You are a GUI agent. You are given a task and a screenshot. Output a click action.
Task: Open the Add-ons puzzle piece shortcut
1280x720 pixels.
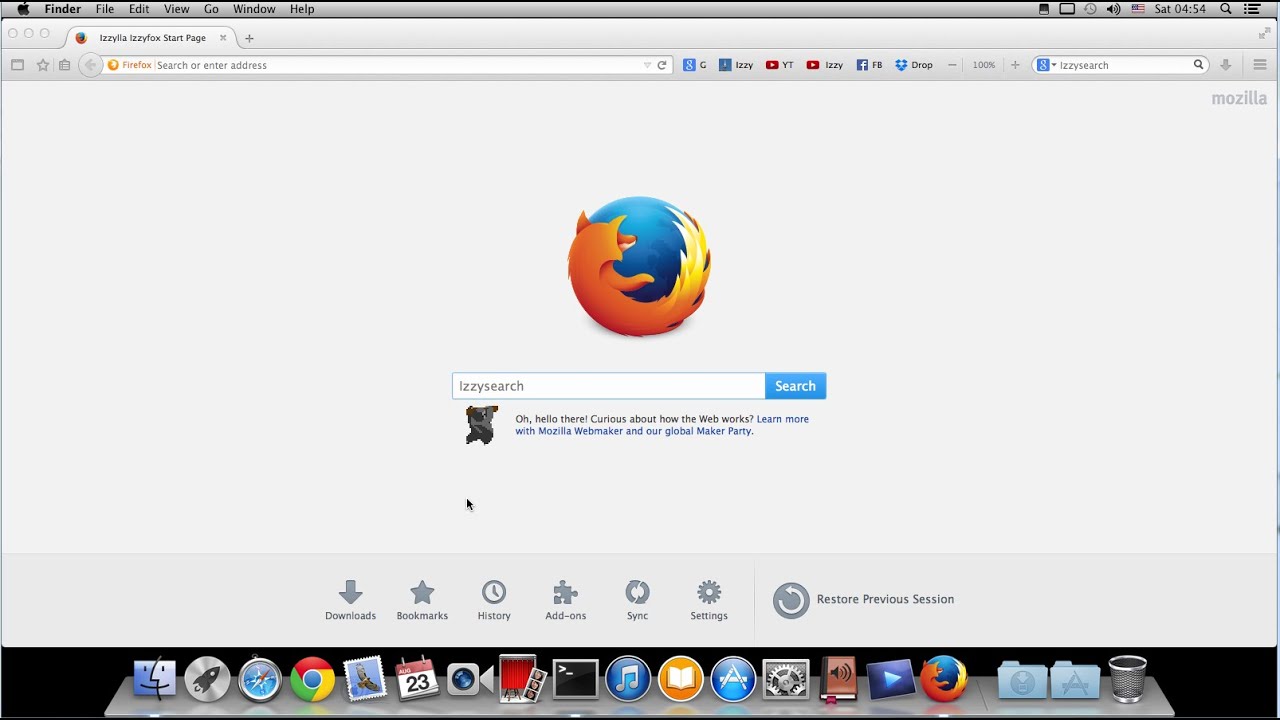click(566, 600)
